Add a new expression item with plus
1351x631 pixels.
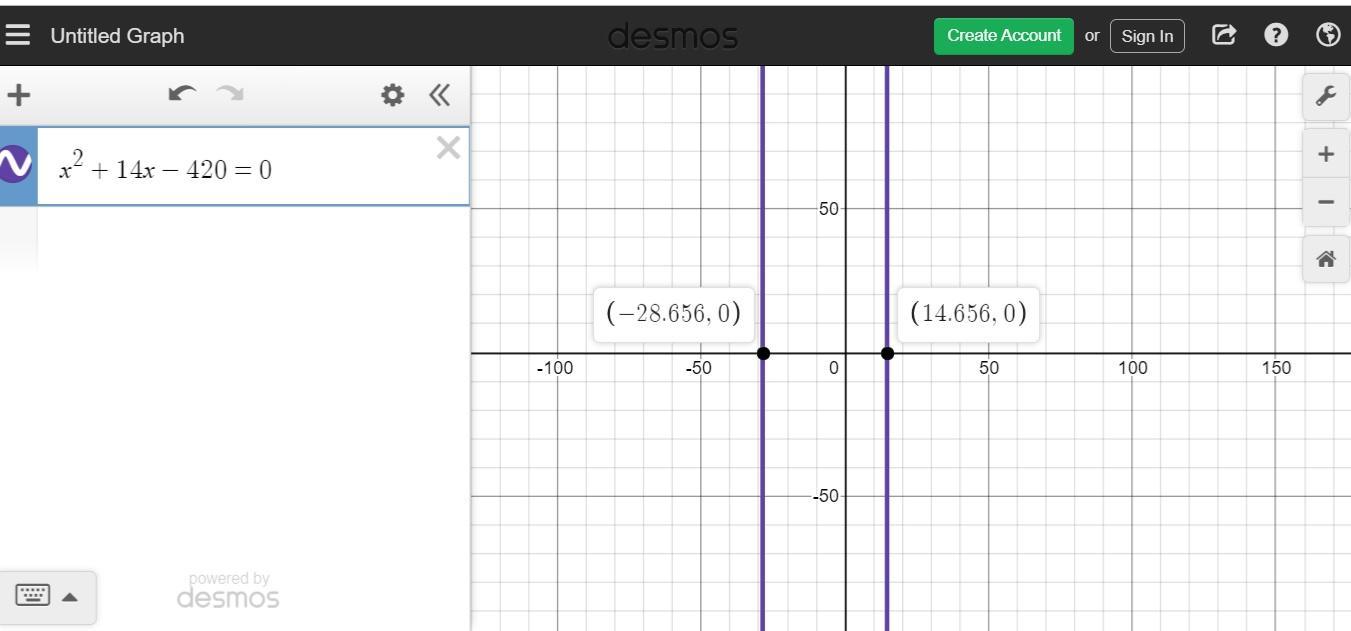pos(18,95)
